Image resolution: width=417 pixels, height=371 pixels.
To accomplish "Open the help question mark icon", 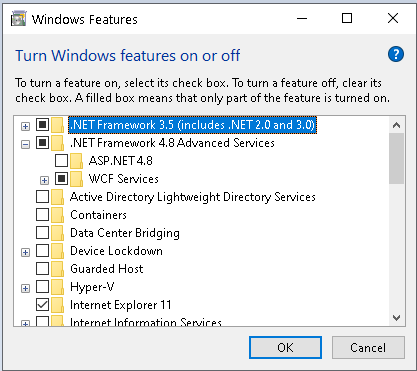I will pyautogui.click(x=396, y=54).
